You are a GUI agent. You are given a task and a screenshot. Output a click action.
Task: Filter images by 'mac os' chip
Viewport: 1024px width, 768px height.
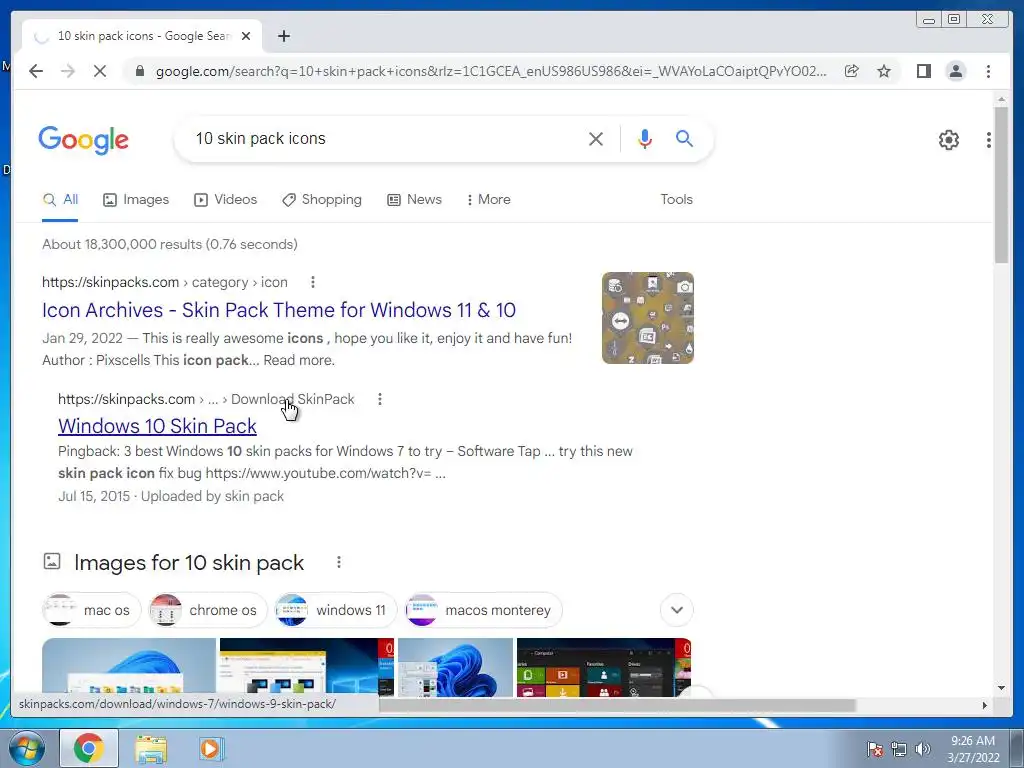tap(91, 610)
